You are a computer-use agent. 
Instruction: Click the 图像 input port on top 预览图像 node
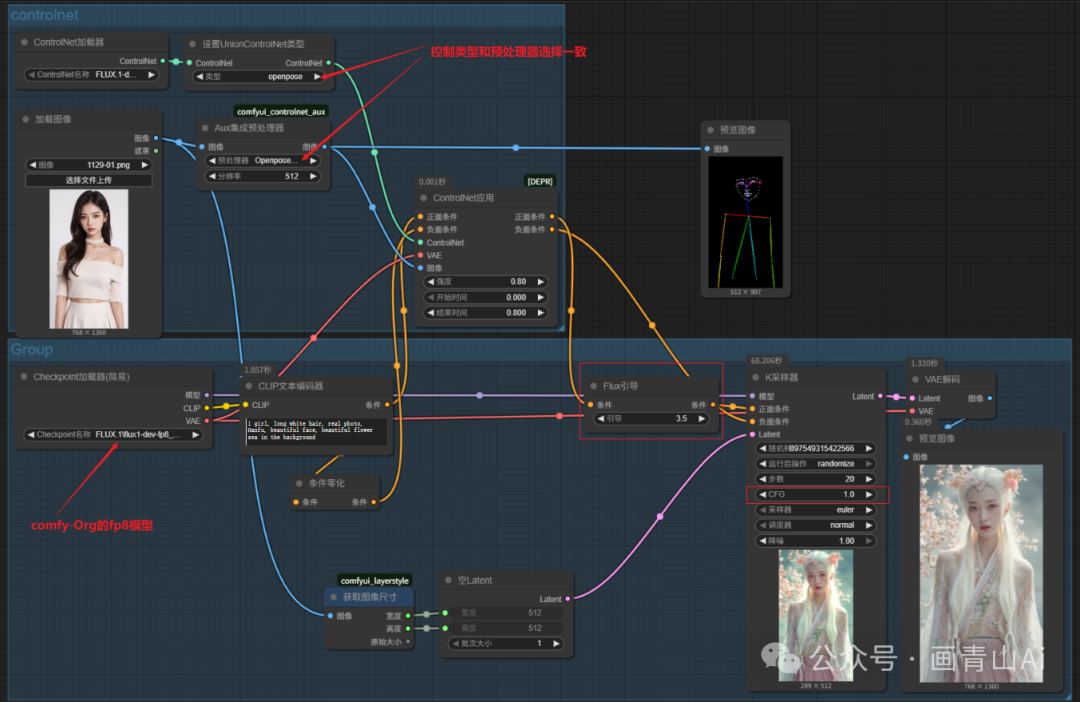(707, 149)
